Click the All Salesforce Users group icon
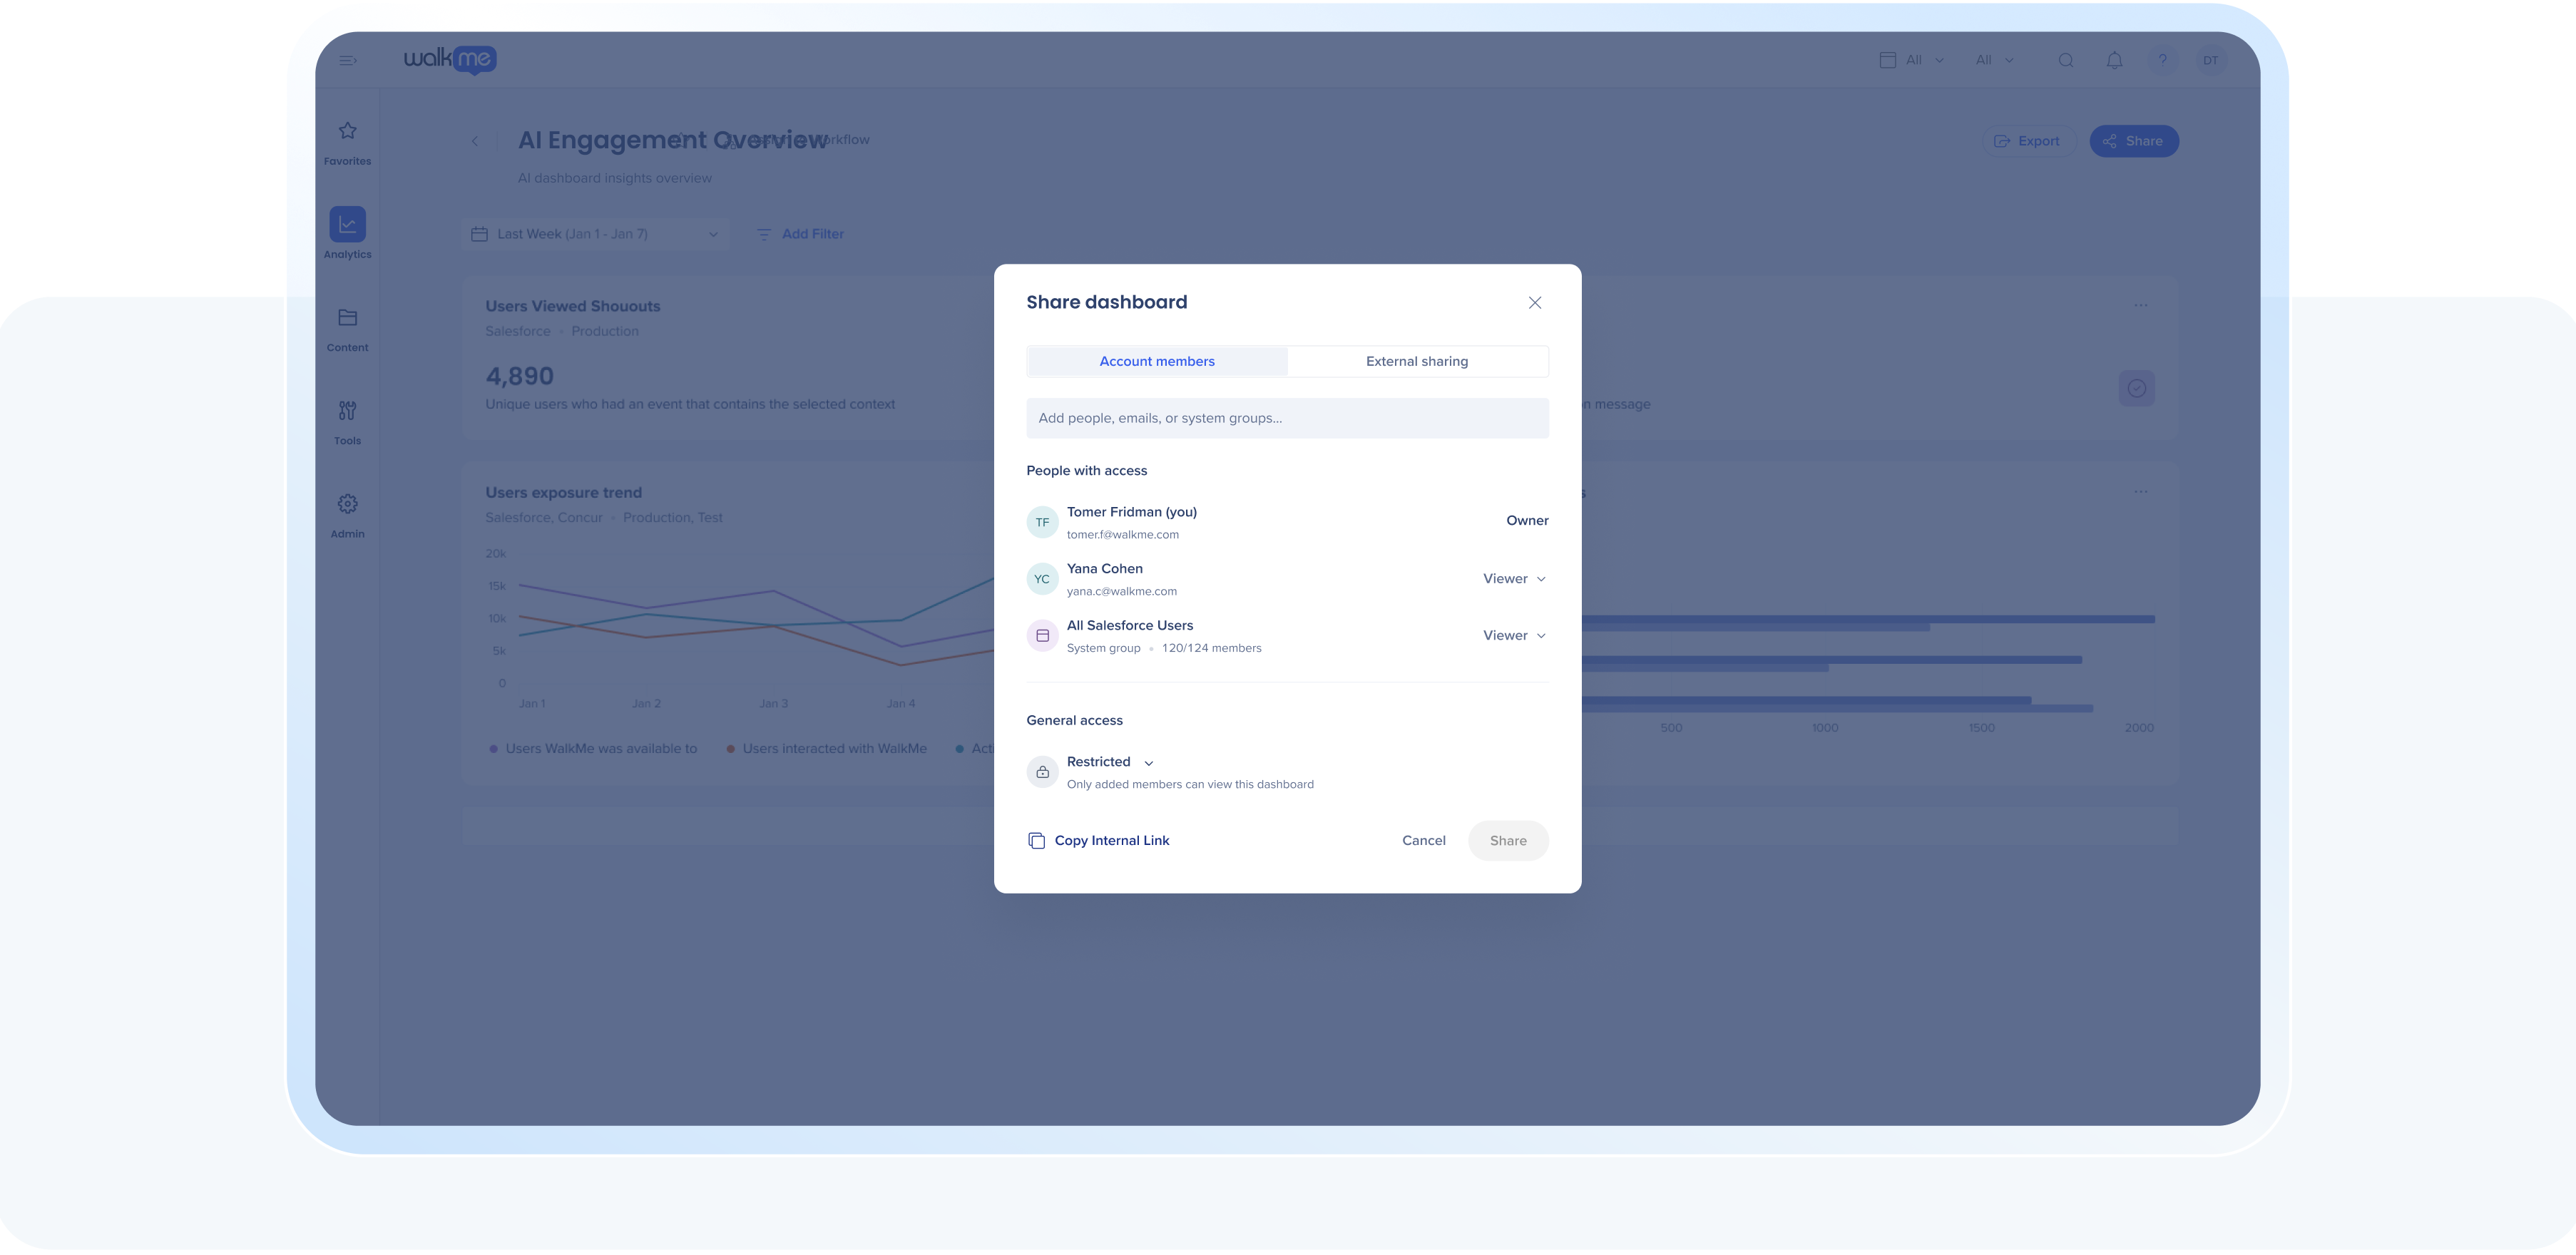The image size is (2576, 1255). click(1042, 636)
